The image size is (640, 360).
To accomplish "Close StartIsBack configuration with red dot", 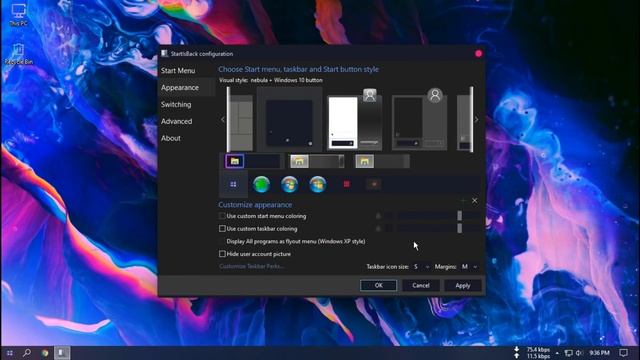I will 478,53.
